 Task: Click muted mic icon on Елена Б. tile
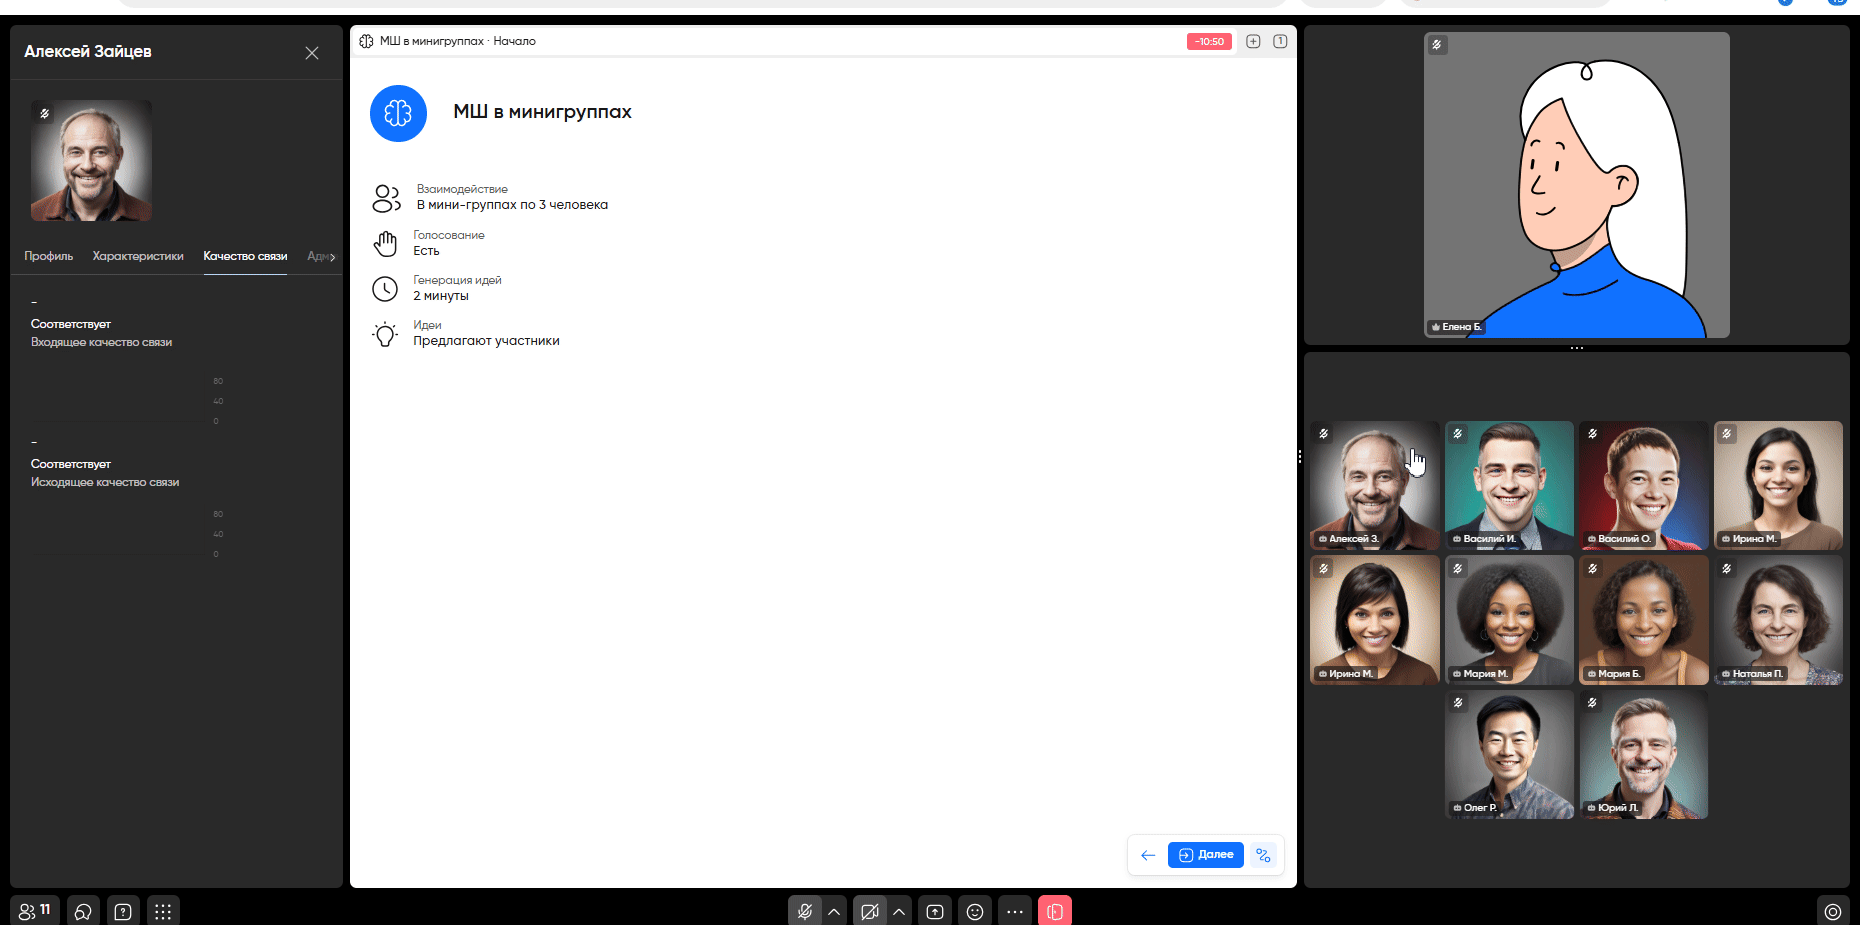pyautogui.click(x=1437, y=45)
